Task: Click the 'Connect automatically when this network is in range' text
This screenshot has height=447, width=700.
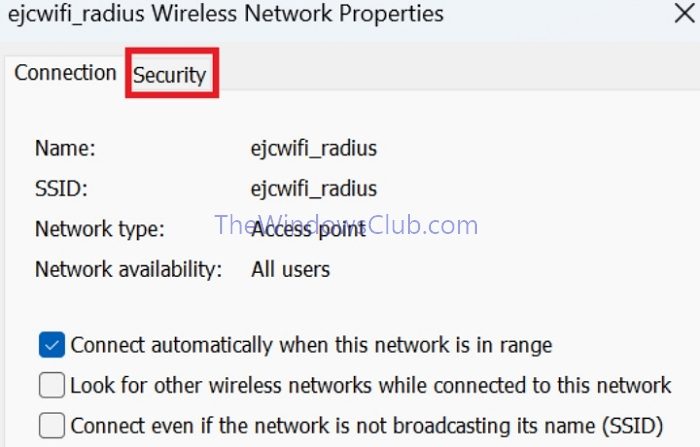Action: point(311,346)
